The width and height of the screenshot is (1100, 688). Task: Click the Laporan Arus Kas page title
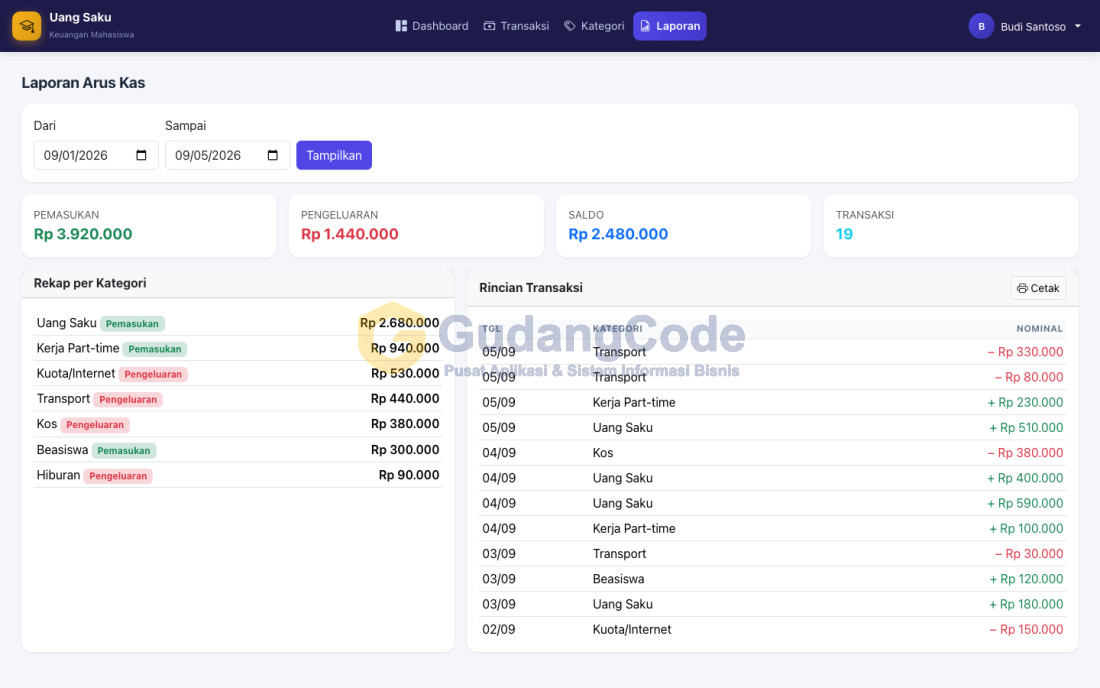(x=83, y=83)
